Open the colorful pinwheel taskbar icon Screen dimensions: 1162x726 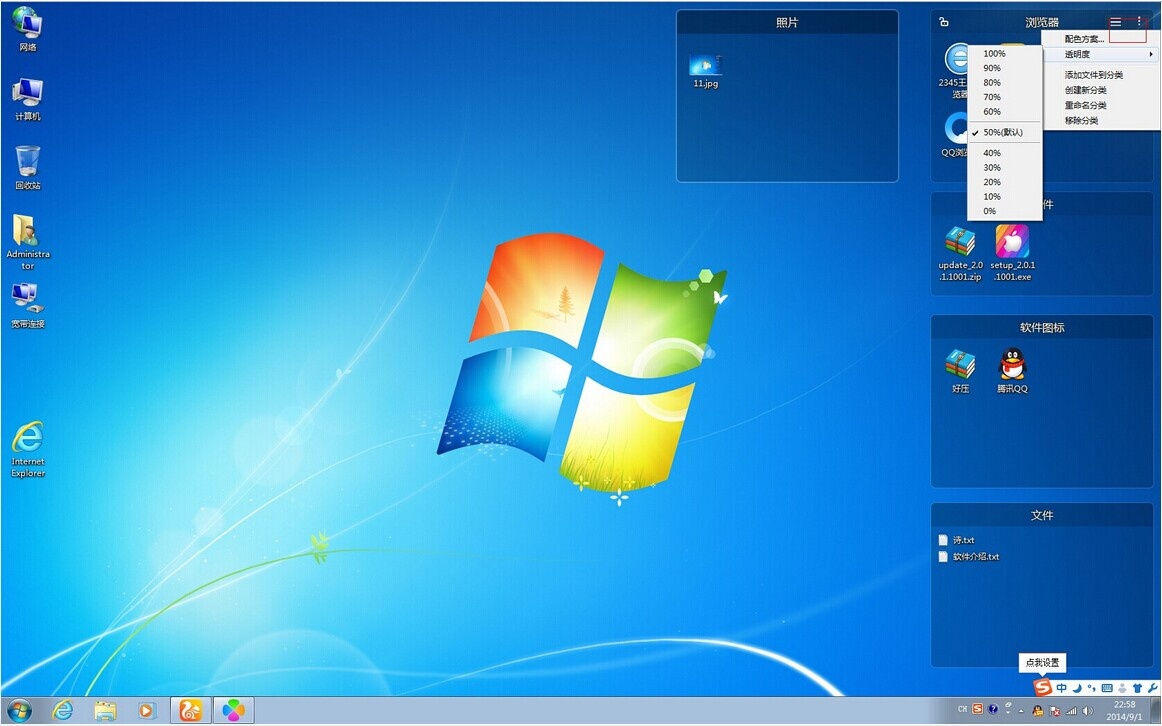(x=233, y=711)
